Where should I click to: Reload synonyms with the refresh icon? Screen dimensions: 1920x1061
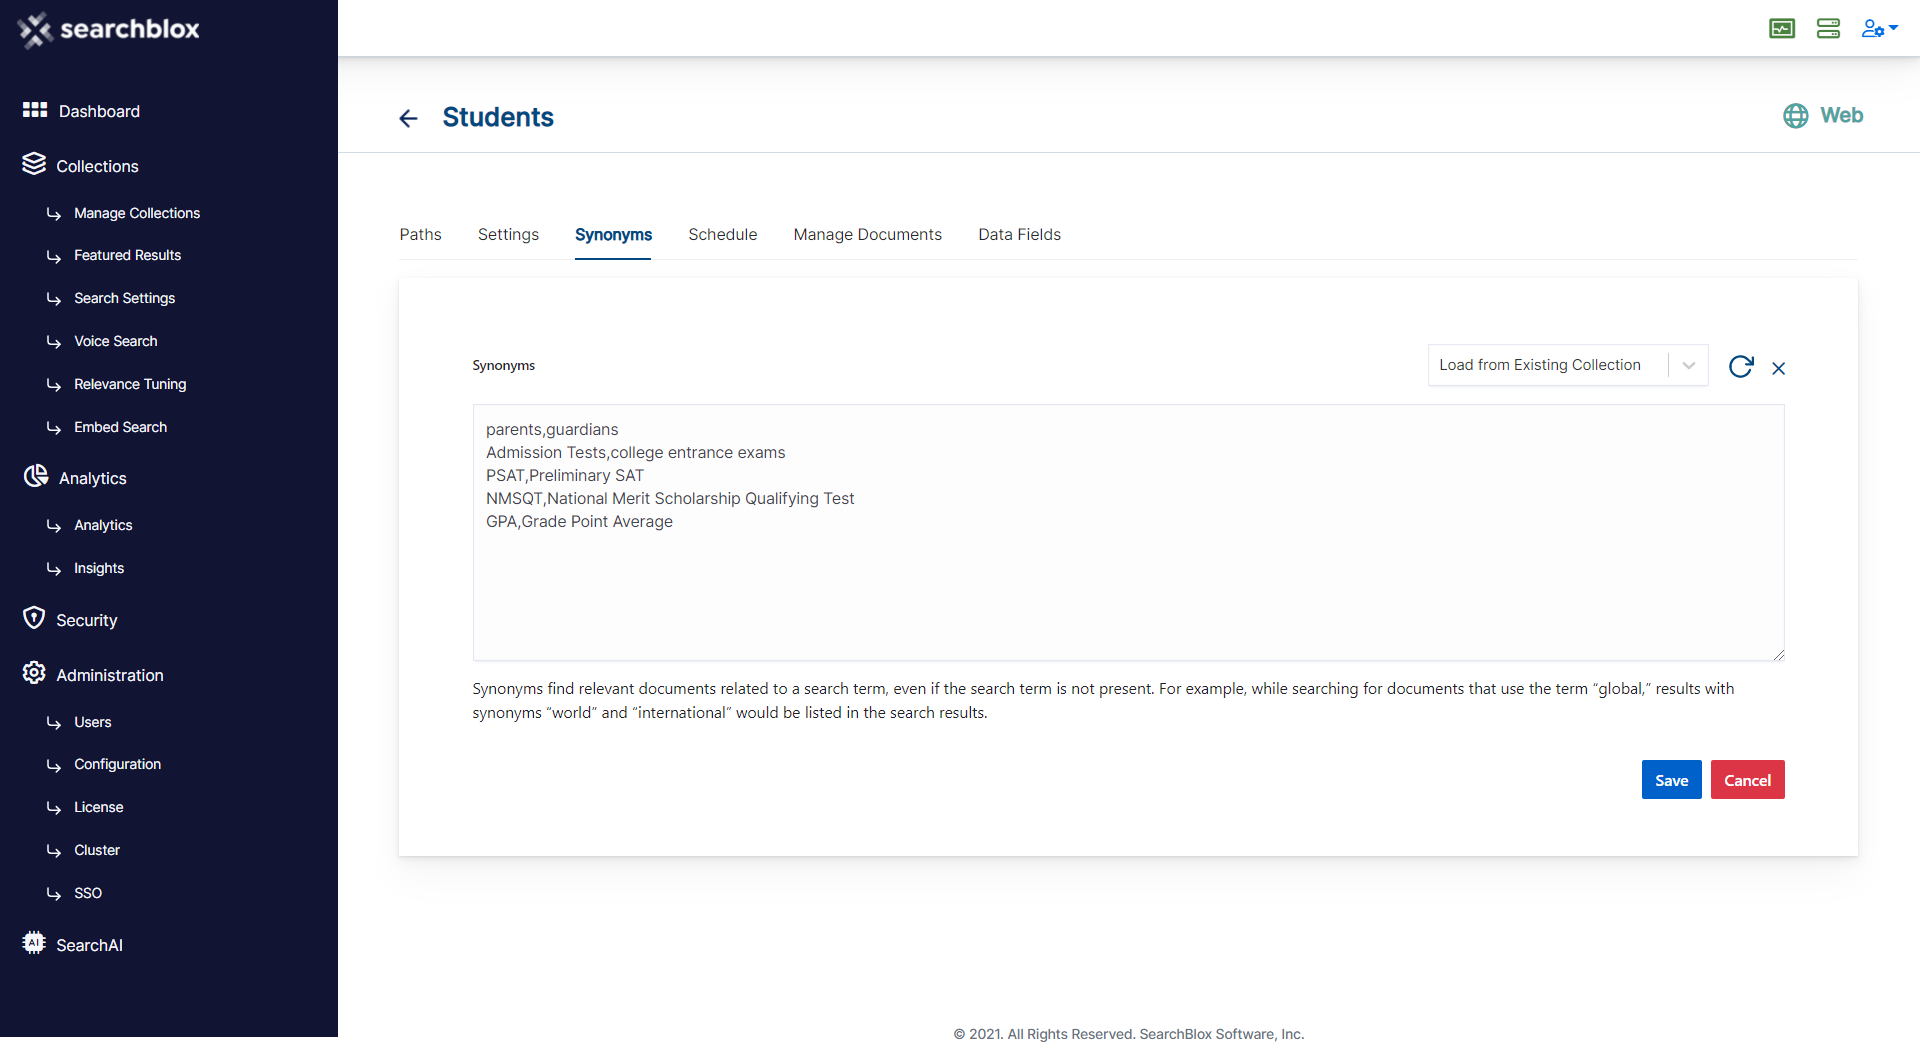point(1741,366)
